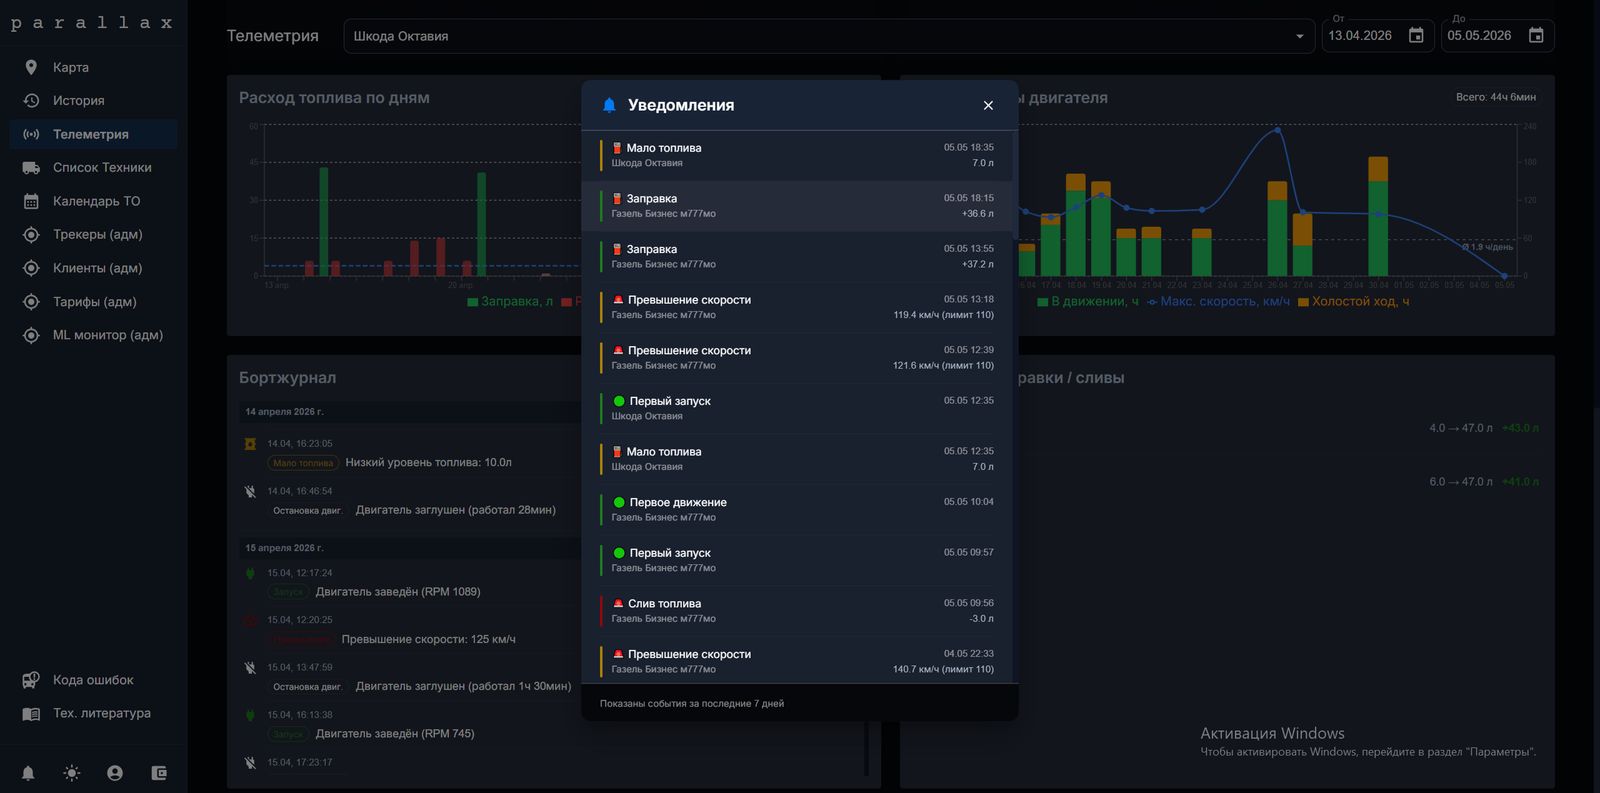Open the Календарь ТО menu item
Screen dimensions: 1600x793
tap(94, 201)
